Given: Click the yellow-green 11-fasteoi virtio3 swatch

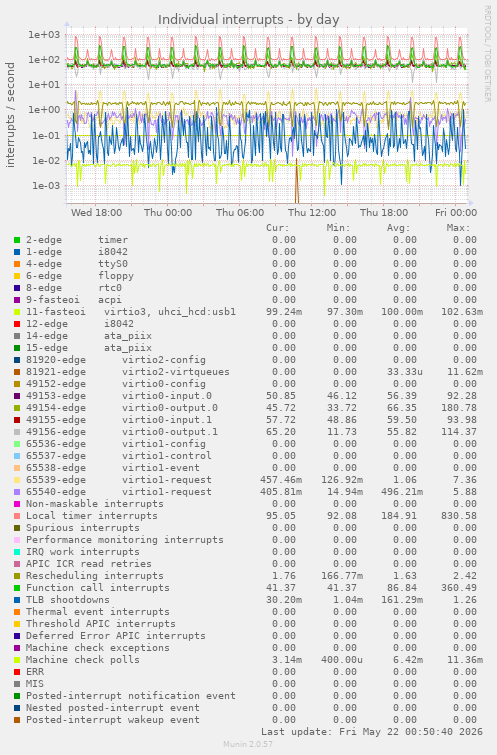Looking at the screenshot, I should tap(17, 312).
